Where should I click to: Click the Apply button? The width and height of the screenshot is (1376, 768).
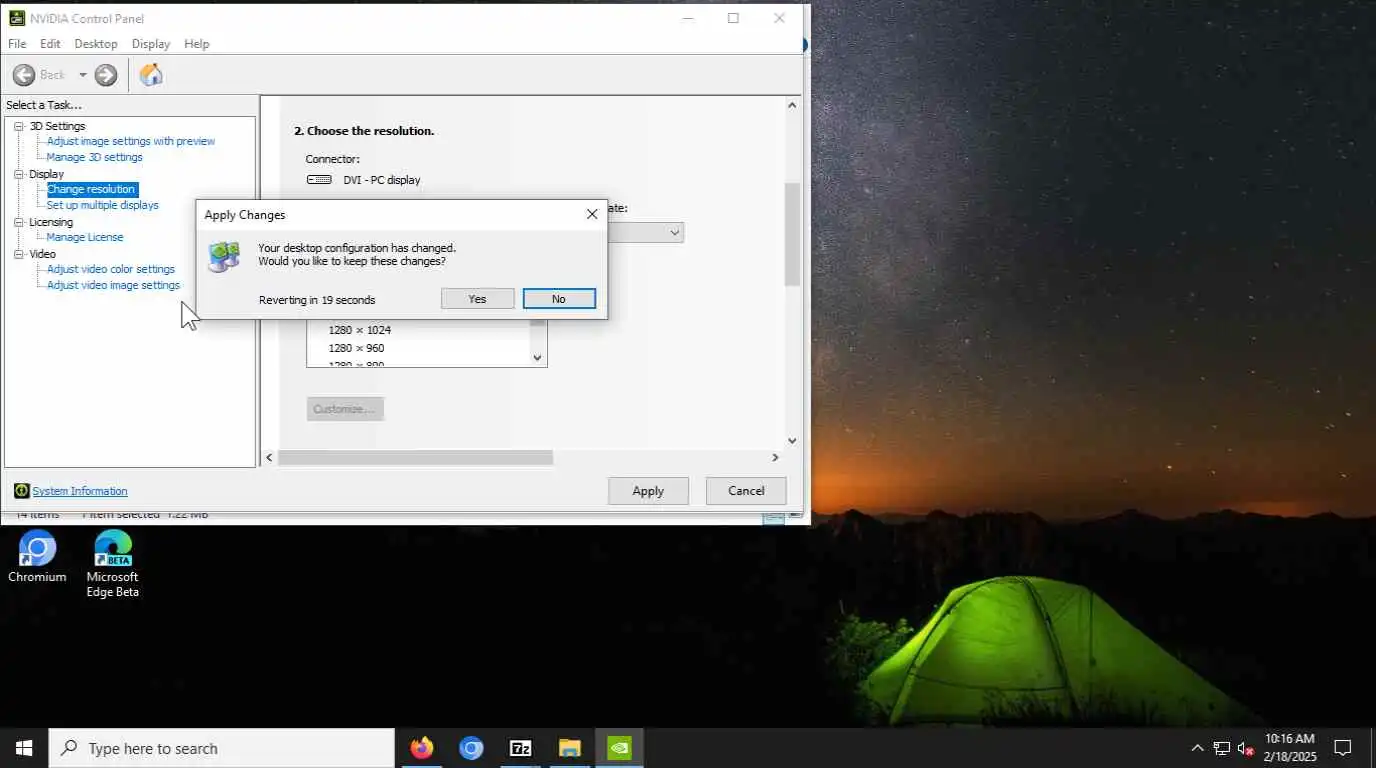648,491
